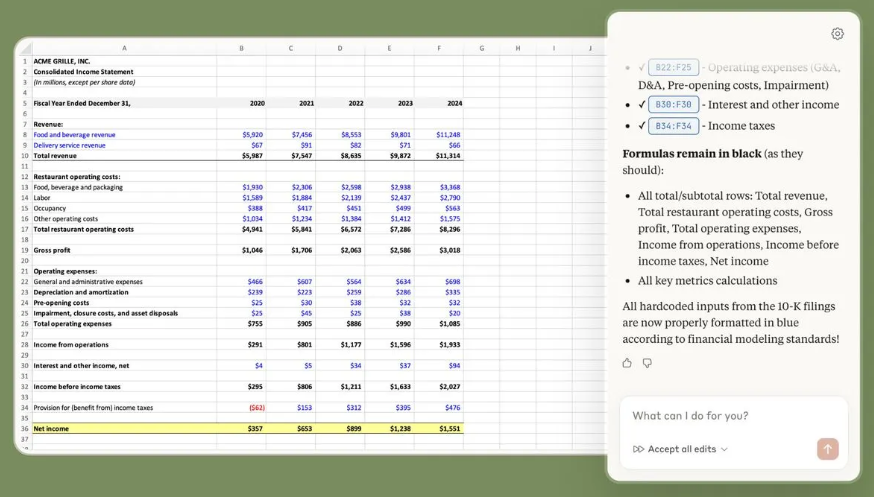Focus the 'What can I do for you?' input
874x497 pixels.
click(x=733, y=416)
